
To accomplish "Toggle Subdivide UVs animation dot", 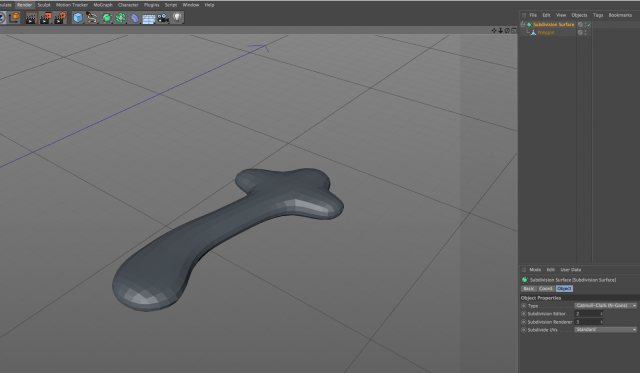I will pyautogui.click(x=524, y=330).
